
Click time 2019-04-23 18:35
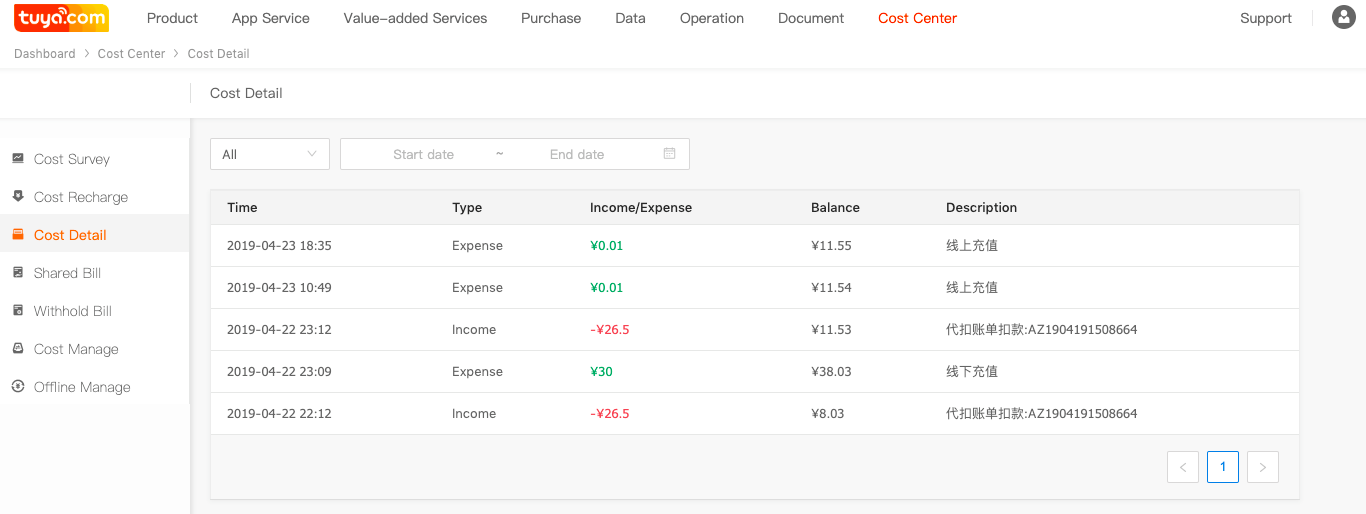tap(279, 246)
